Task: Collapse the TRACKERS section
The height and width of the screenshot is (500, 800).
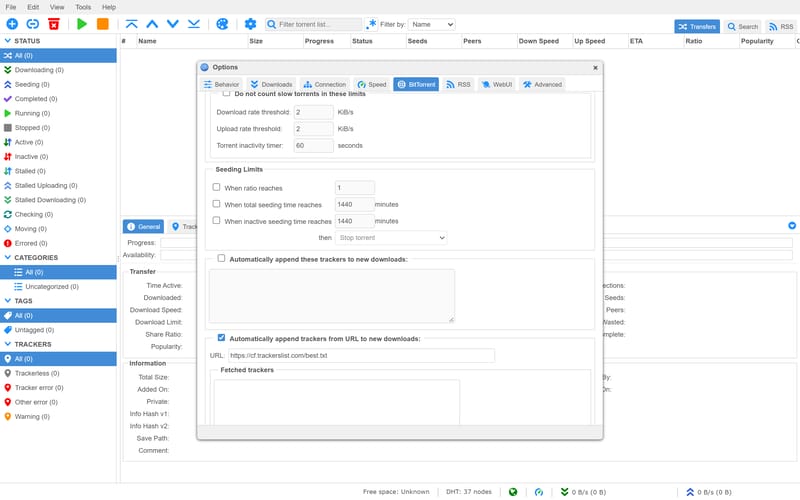Action: click(8, 344)
